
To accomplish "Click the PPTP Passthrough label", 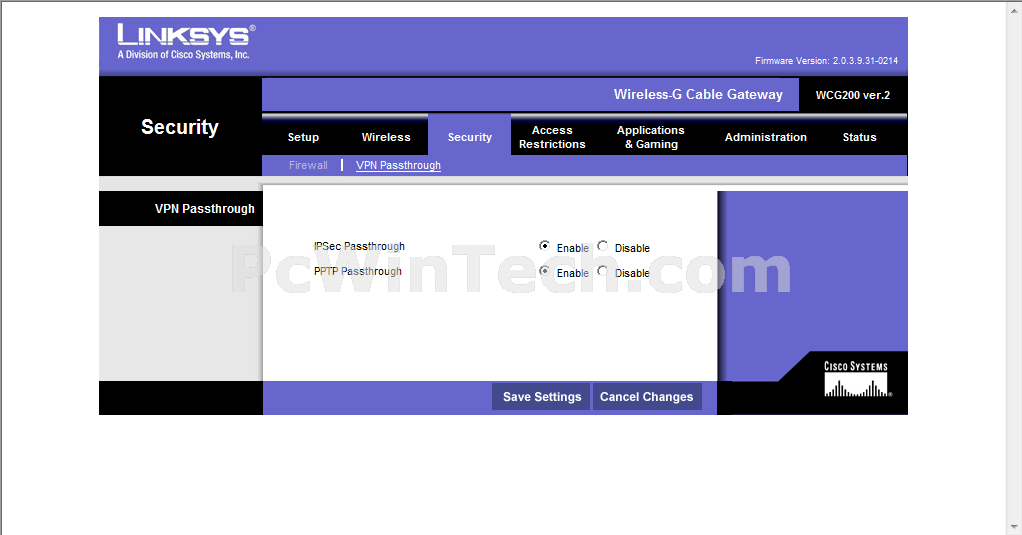I will tap(358, 271).
